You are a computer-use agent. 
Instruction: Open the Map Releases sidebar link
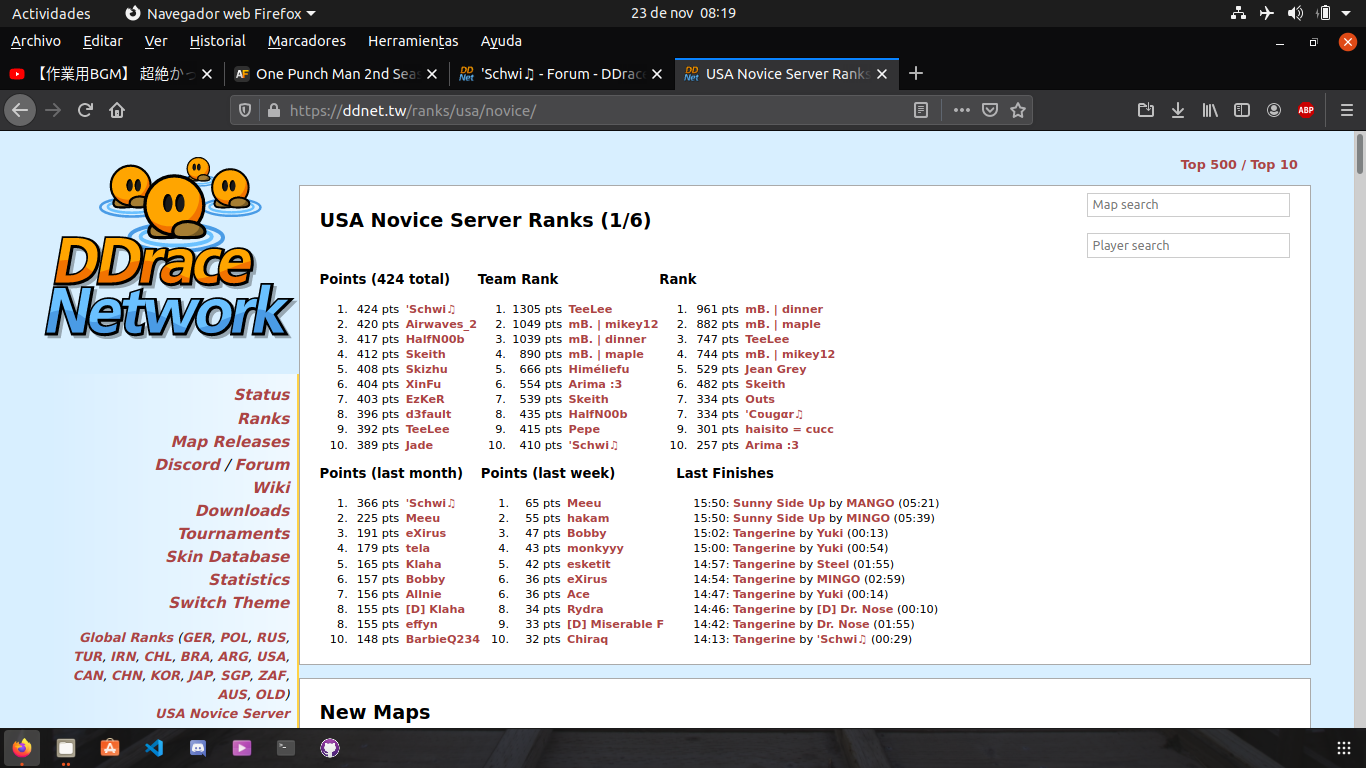(x=230, y=441)
